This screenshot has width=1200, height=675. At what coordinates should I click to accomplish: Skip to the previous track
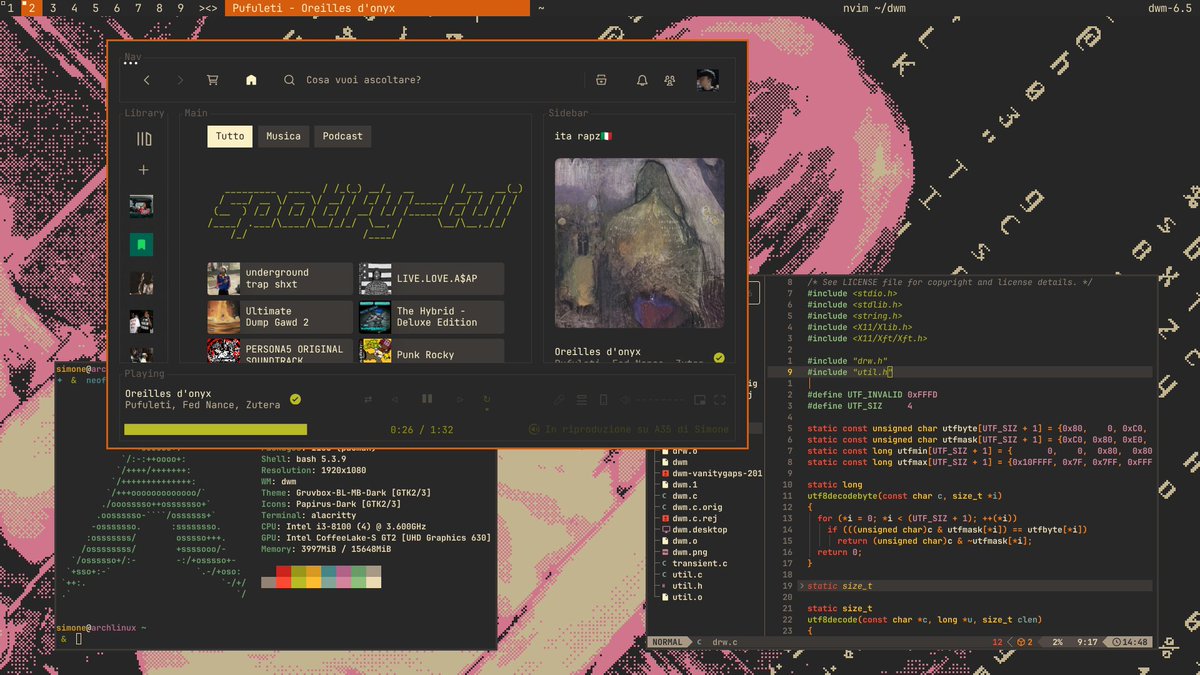(395, 399)
